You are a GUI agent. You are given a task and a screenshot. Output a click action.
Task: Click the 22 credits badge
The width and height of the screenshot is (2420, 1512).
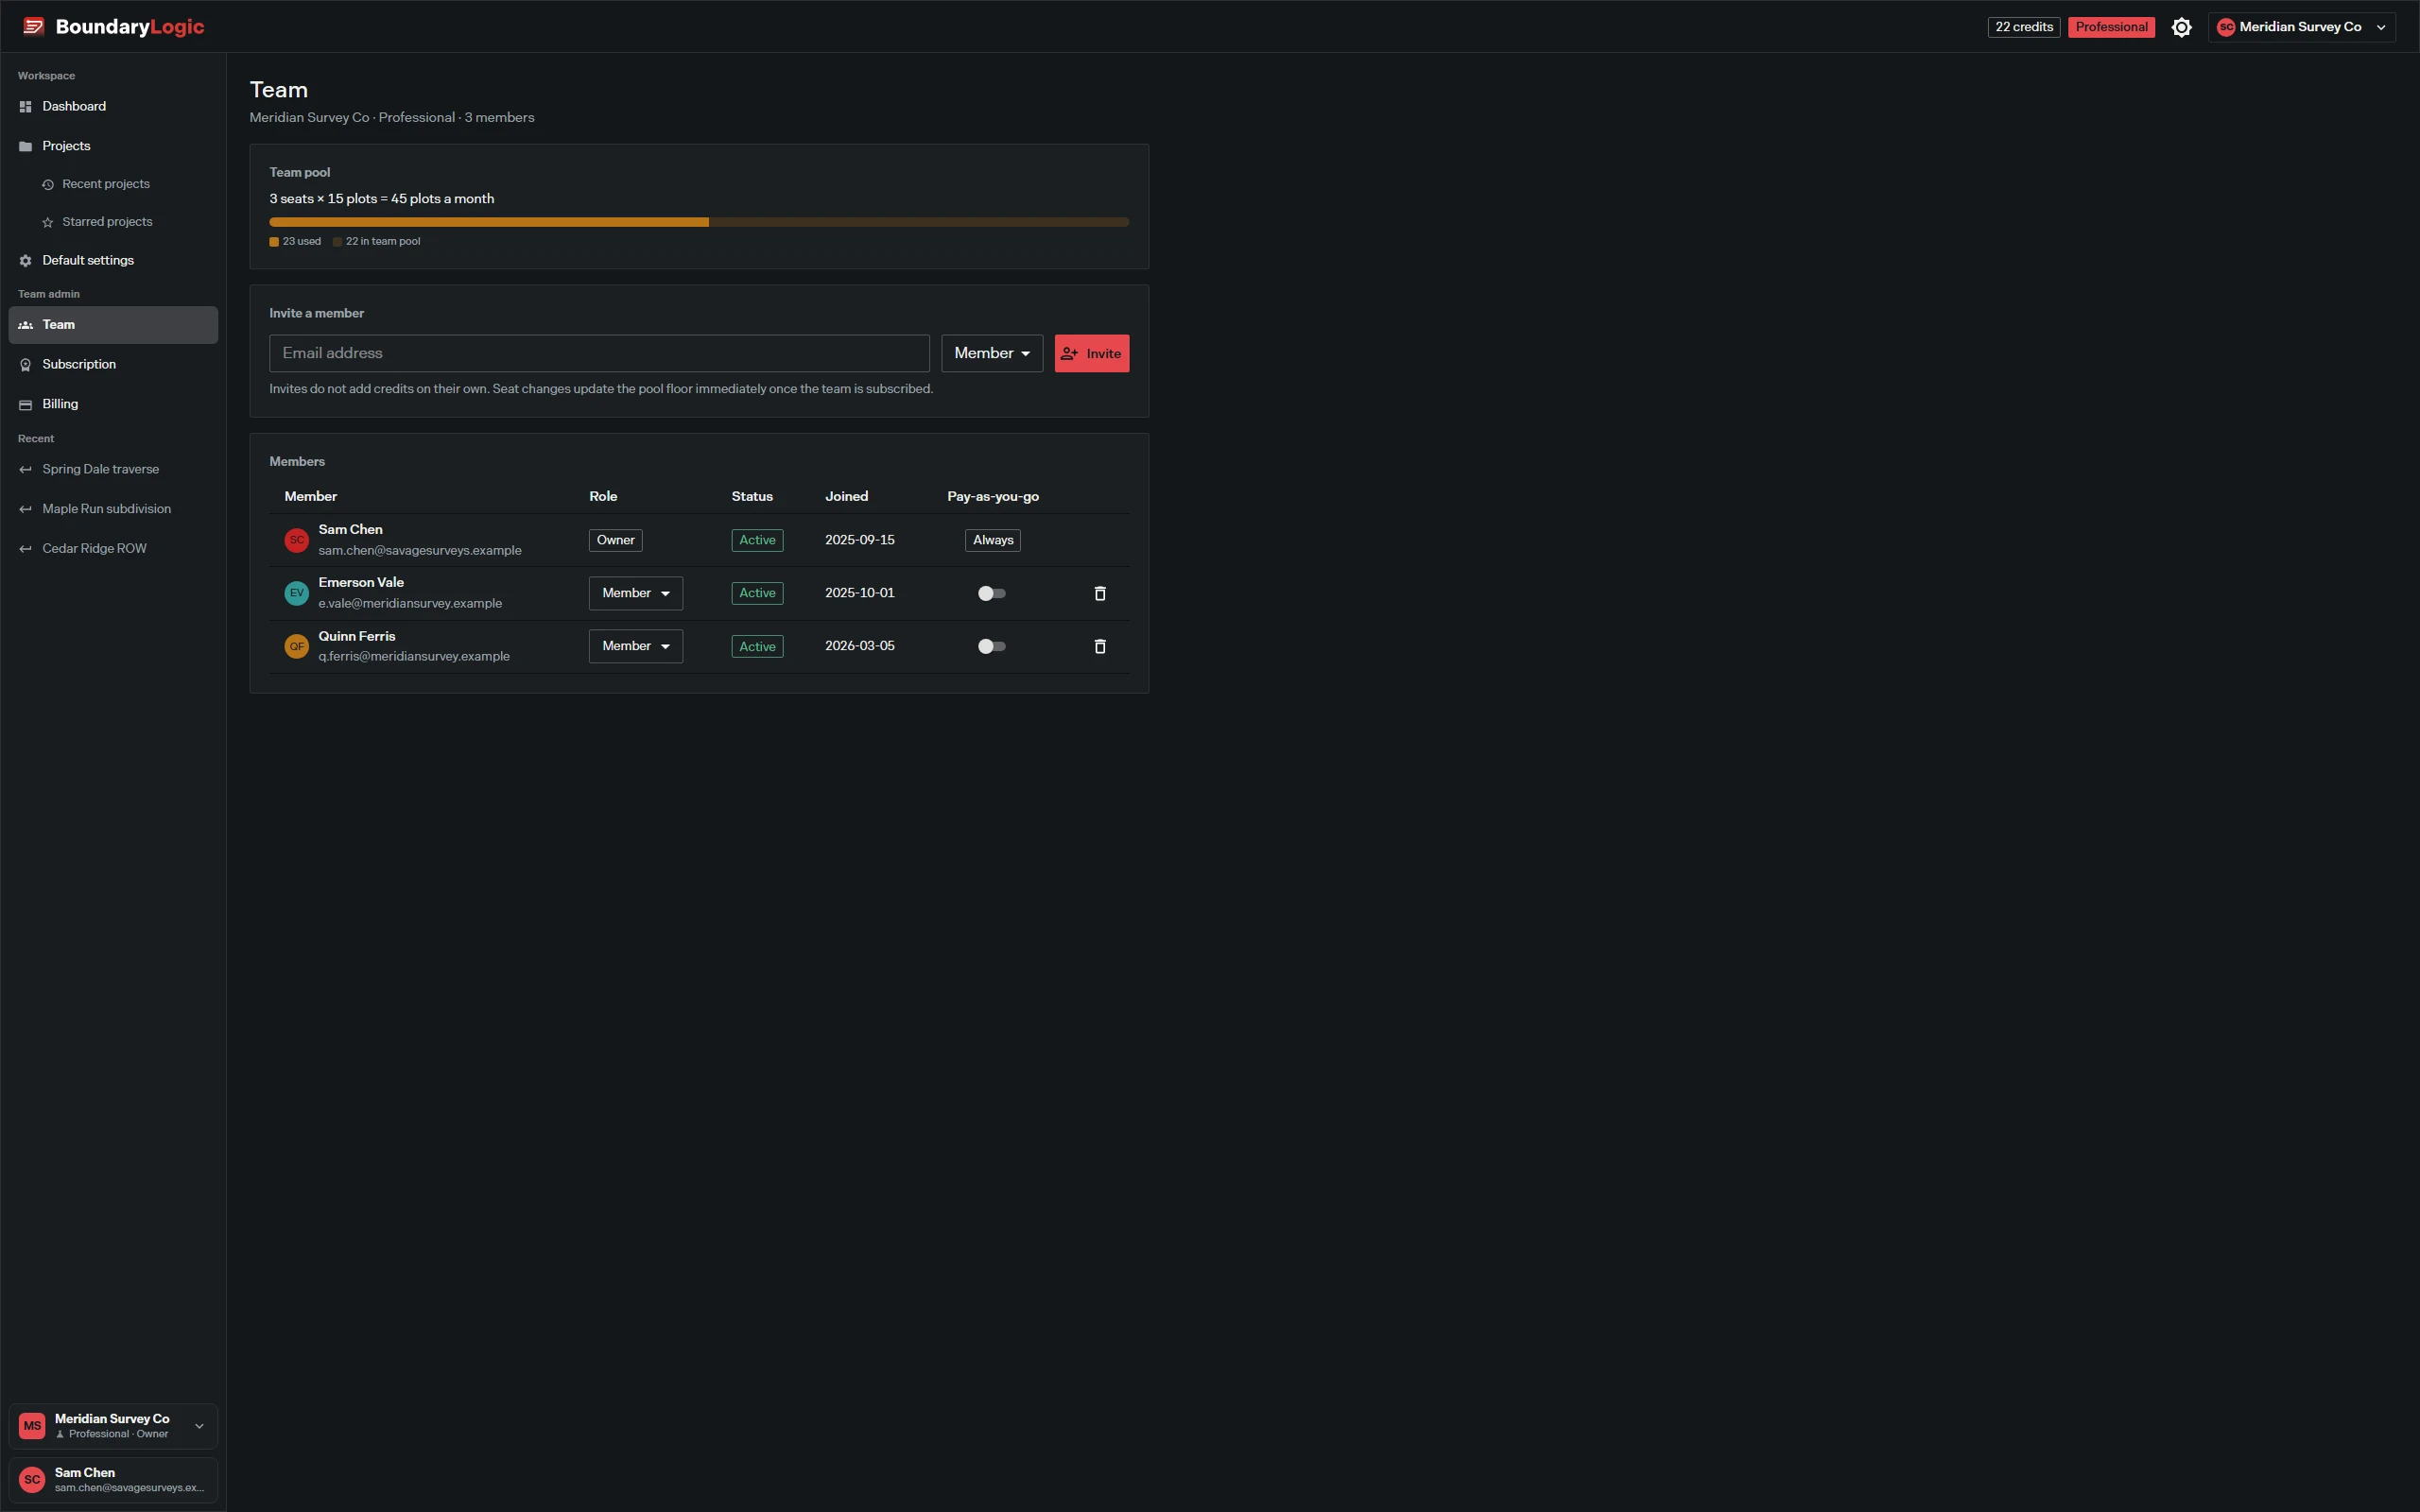pyautogui.click(x=2023, y=27)
